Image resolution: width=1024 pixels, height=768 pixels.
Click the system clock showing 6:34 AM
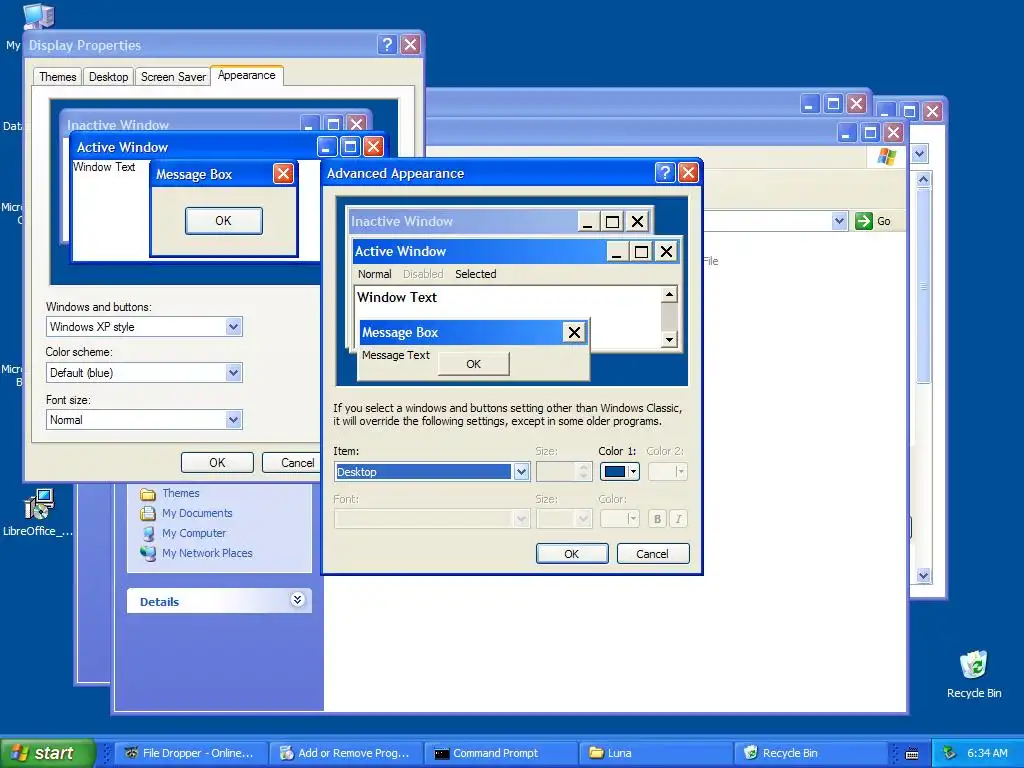point(987,753)
